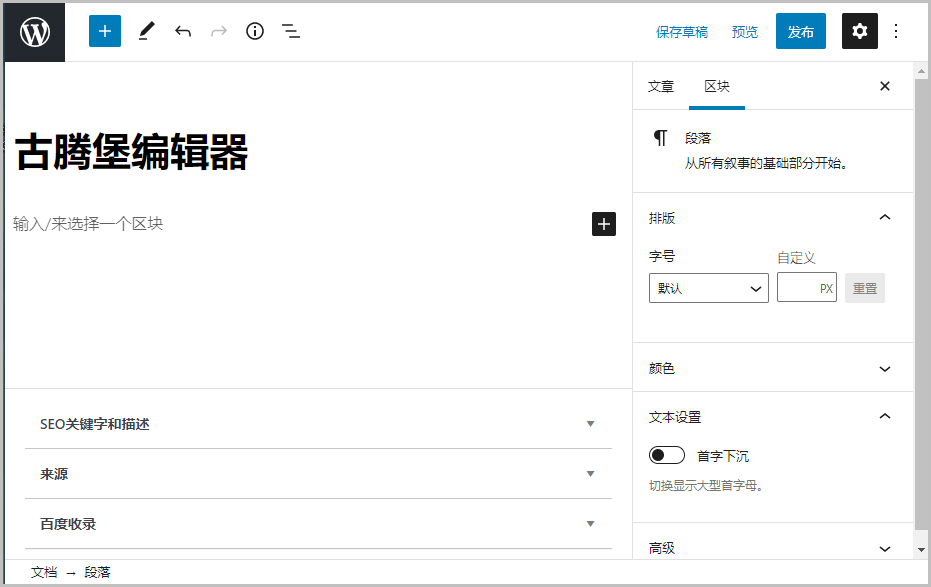The image size is (931, 587).
Task: Click the post title 古腾堡编辑器
Action: click(x=131, y=152)
